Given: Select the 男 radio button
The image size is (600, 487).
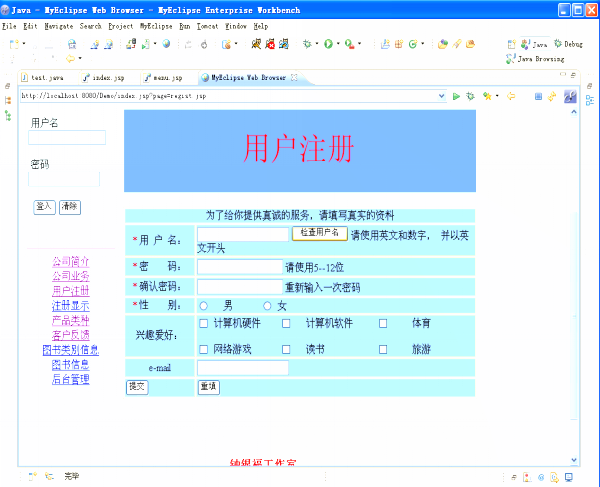Looking at the screenshot, I should [204, 306].
